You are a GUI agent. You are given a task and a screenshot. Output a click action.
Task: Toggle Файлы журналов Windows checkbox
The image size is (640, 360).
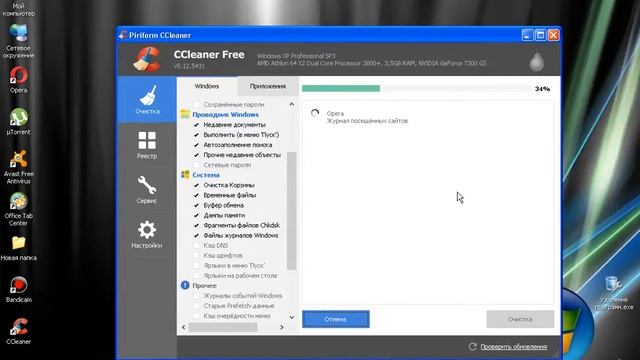tap(196, 236)
